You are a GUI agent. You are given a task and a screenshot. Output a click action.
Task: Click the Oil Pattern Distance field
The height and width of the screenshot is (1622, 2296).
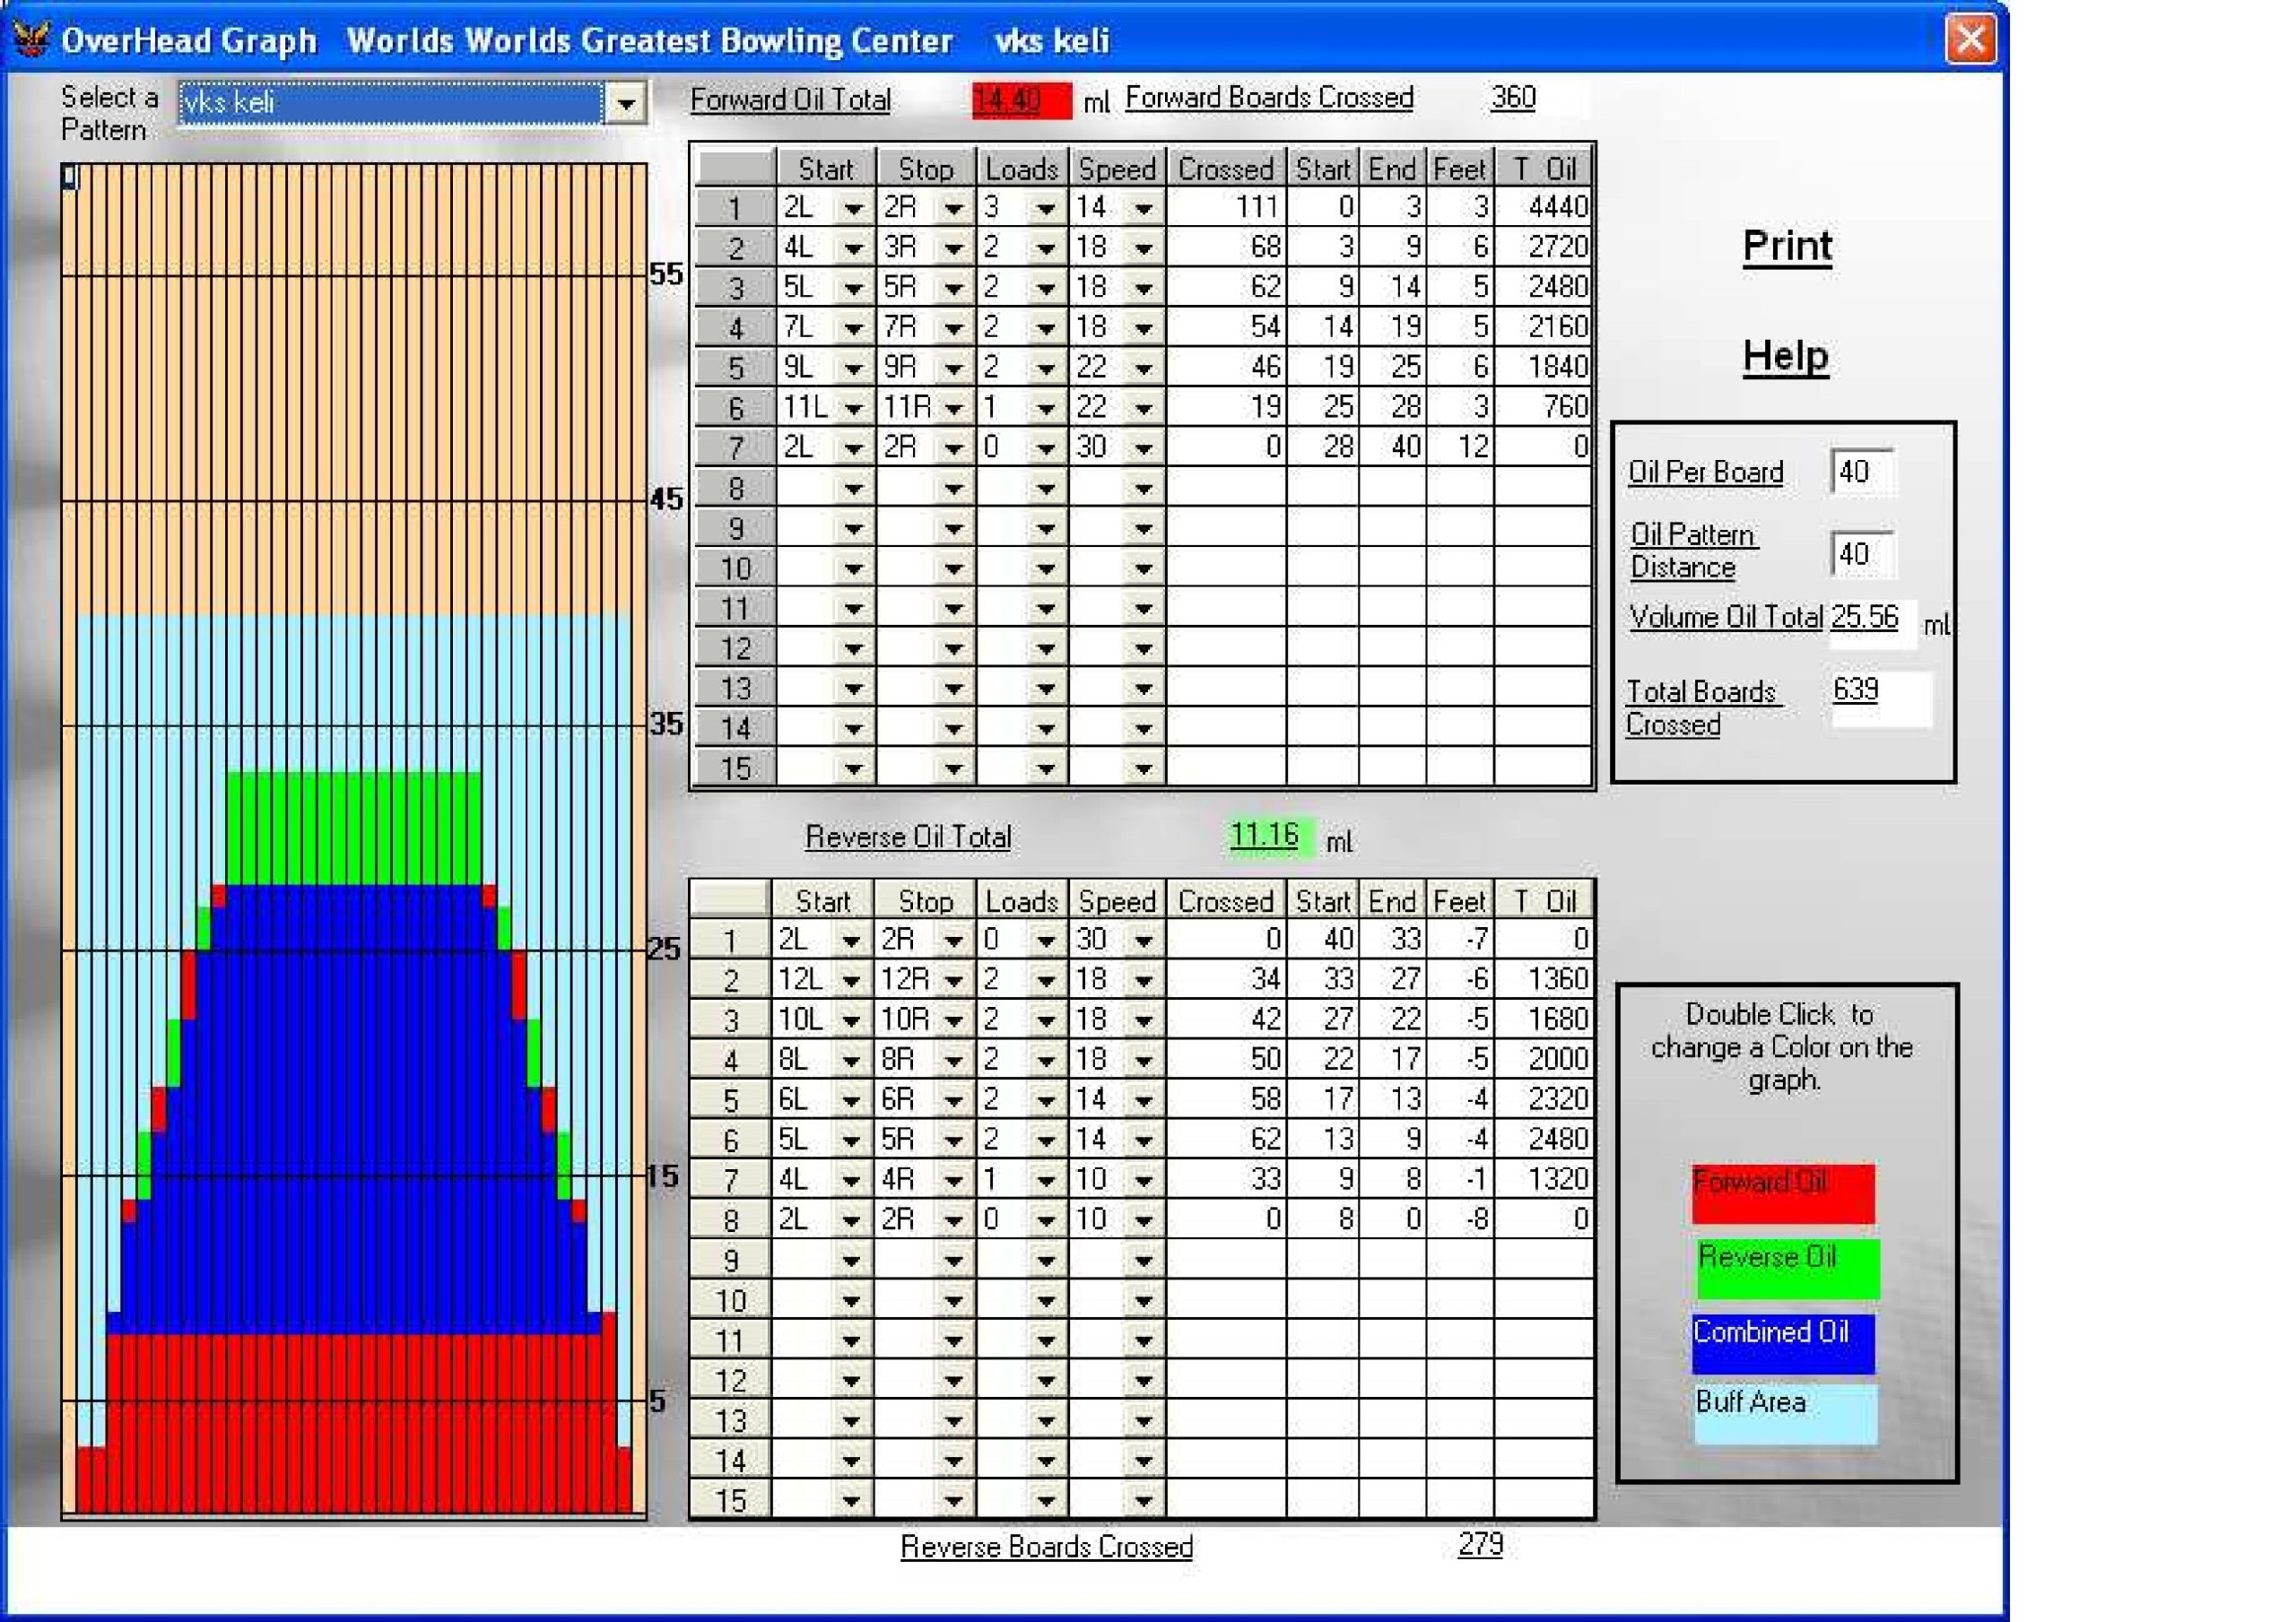[1862, 554]
